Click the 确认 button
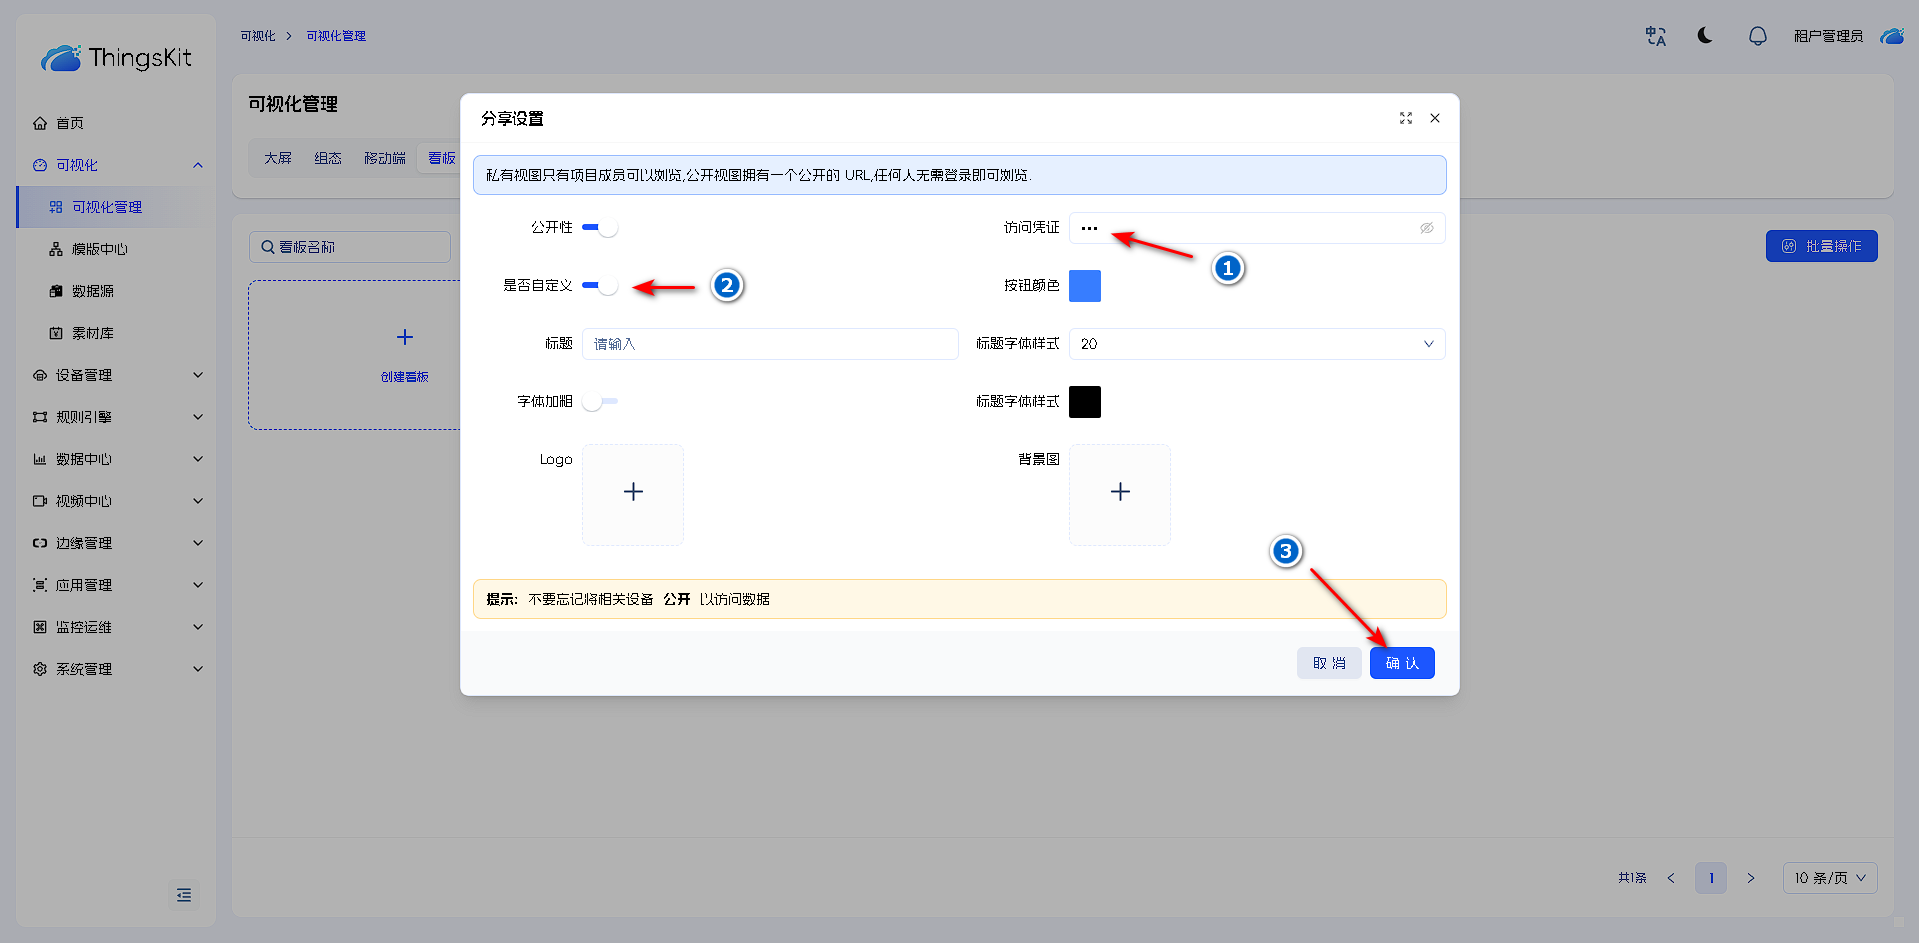This screenshot has height=943, width=1919. pos(1401,663)
